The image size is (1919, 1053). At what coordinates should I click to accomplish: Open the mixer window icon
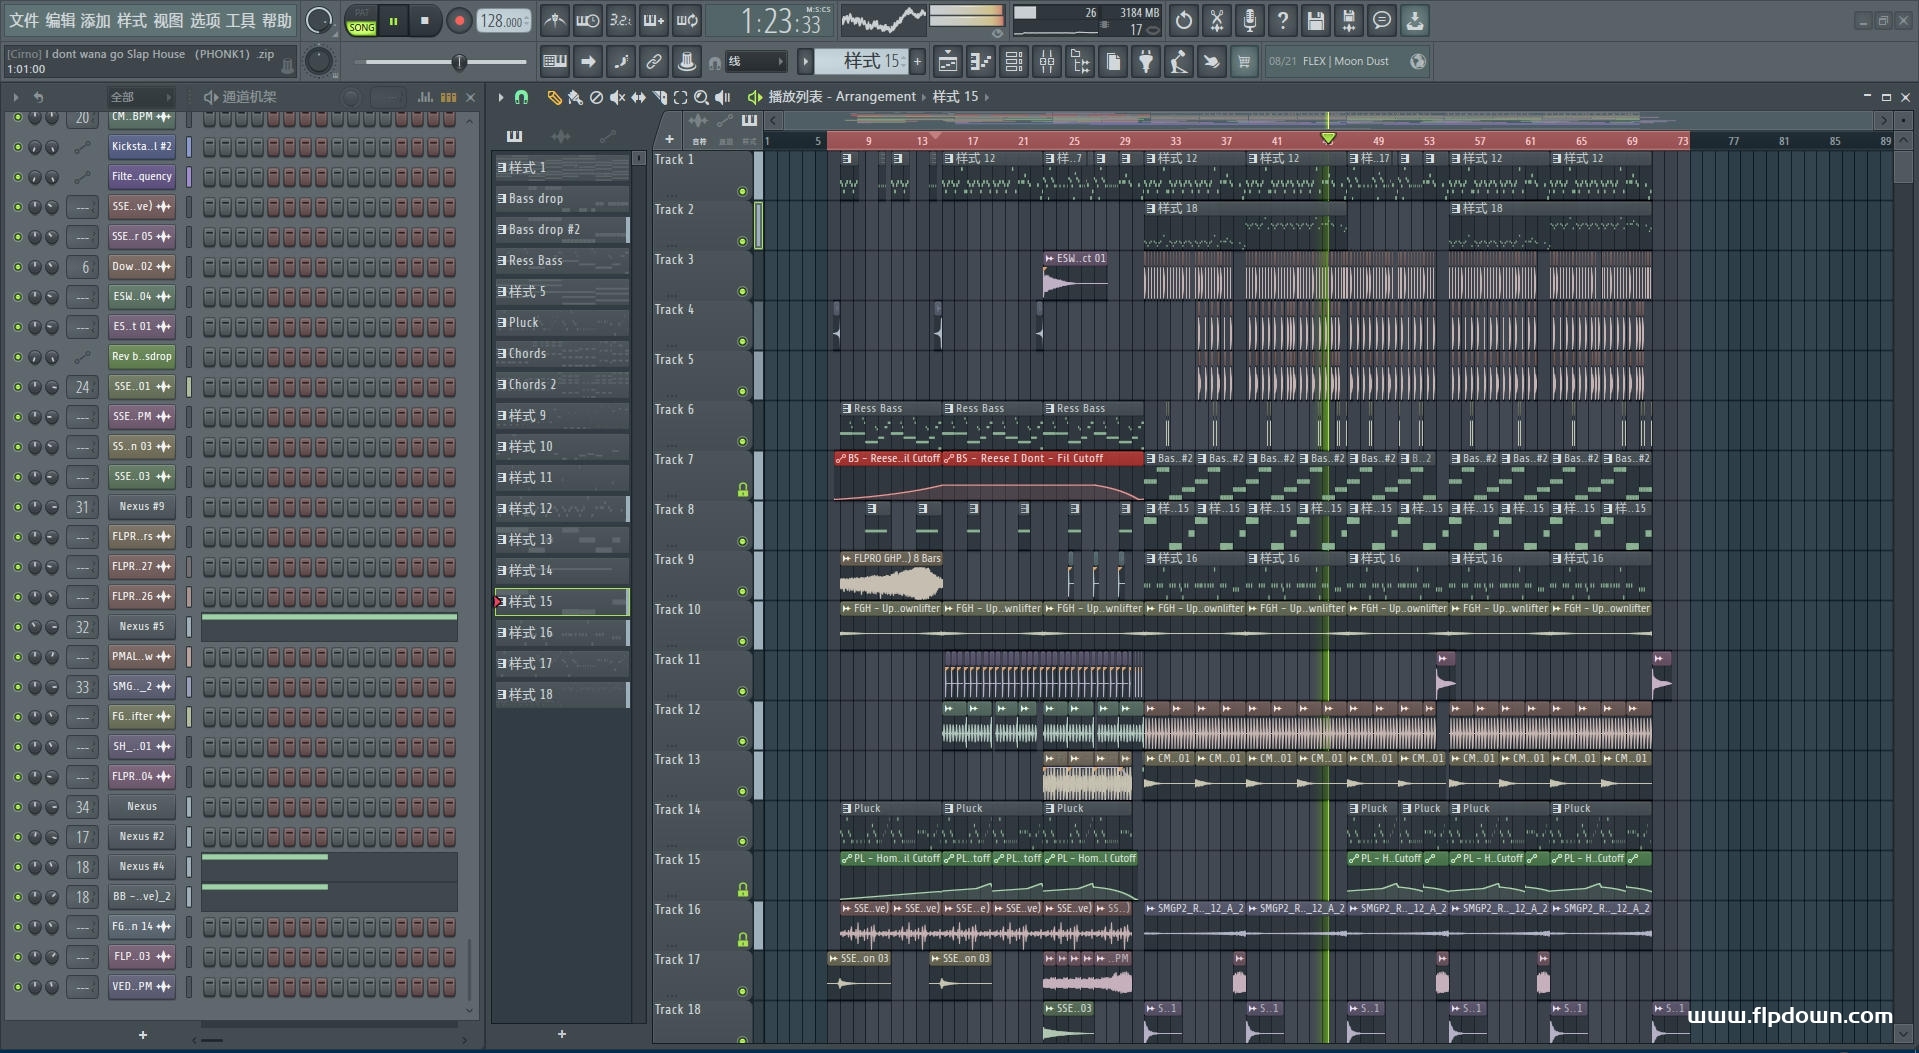coord(1047,62)
